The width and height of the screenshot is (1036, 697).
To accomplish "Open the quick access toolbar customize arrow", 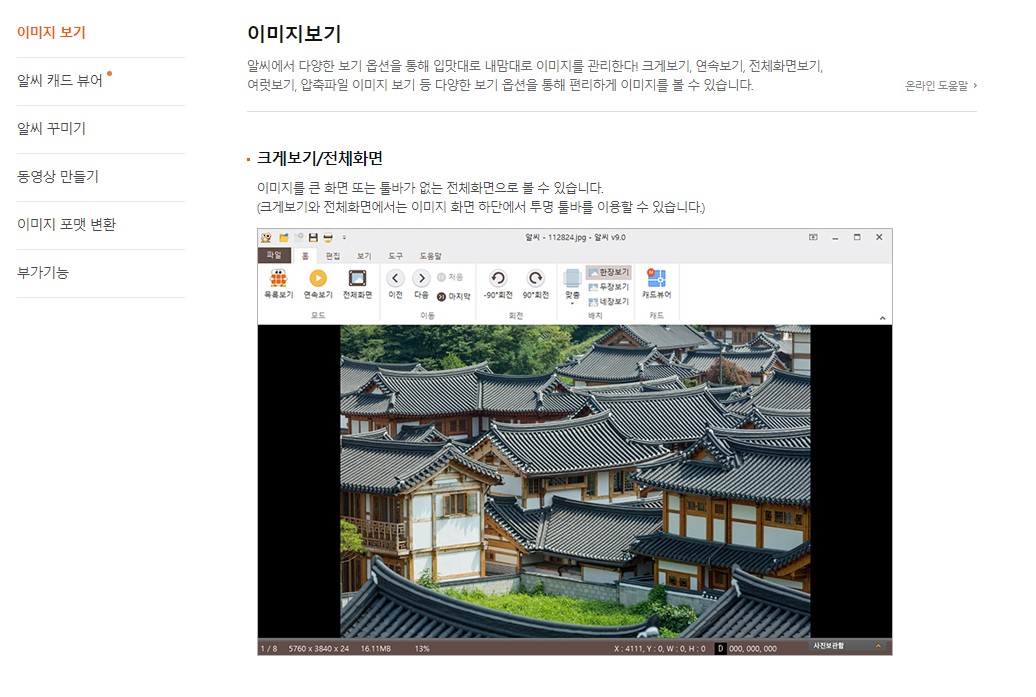I will [344, 237].
